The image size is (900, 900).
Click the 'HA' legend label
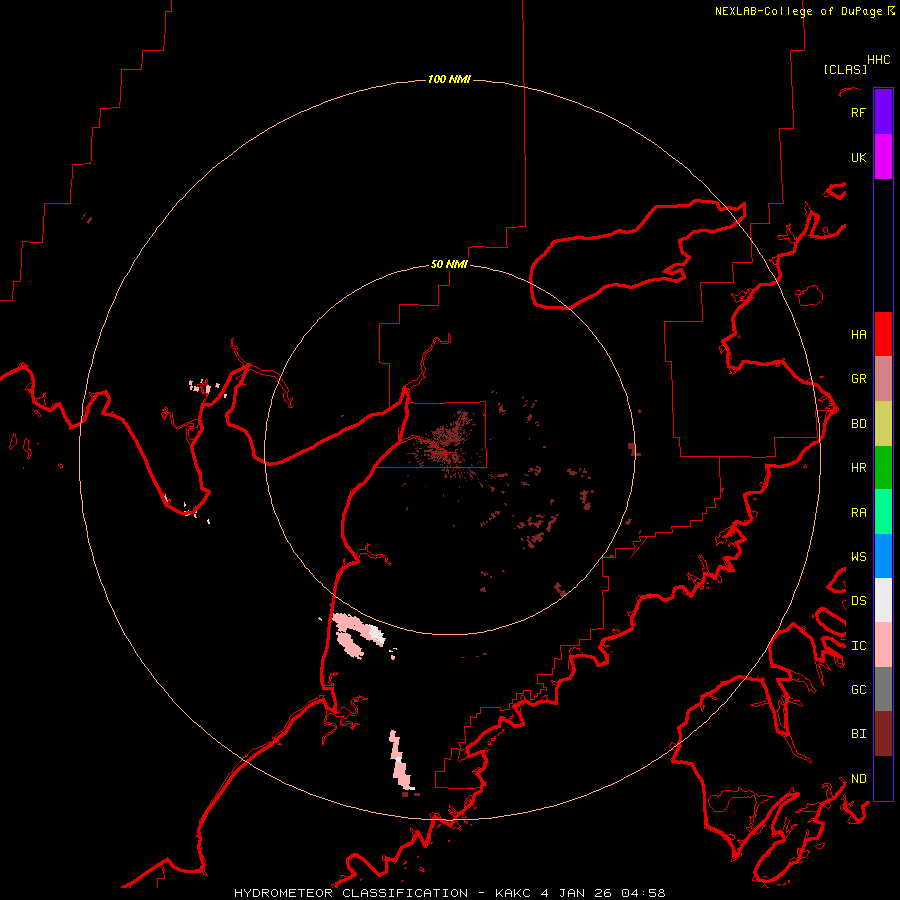point(858,335)
